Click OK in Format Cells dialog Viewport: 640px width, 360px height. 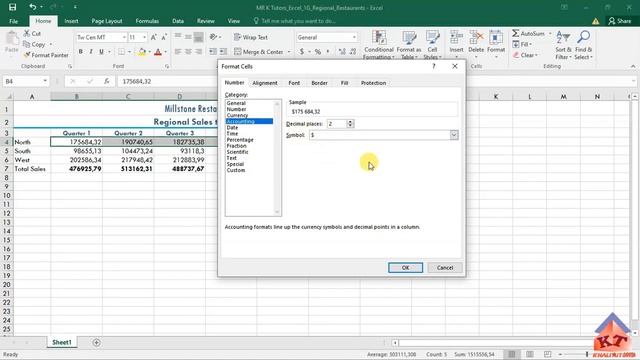pos(405,268)
